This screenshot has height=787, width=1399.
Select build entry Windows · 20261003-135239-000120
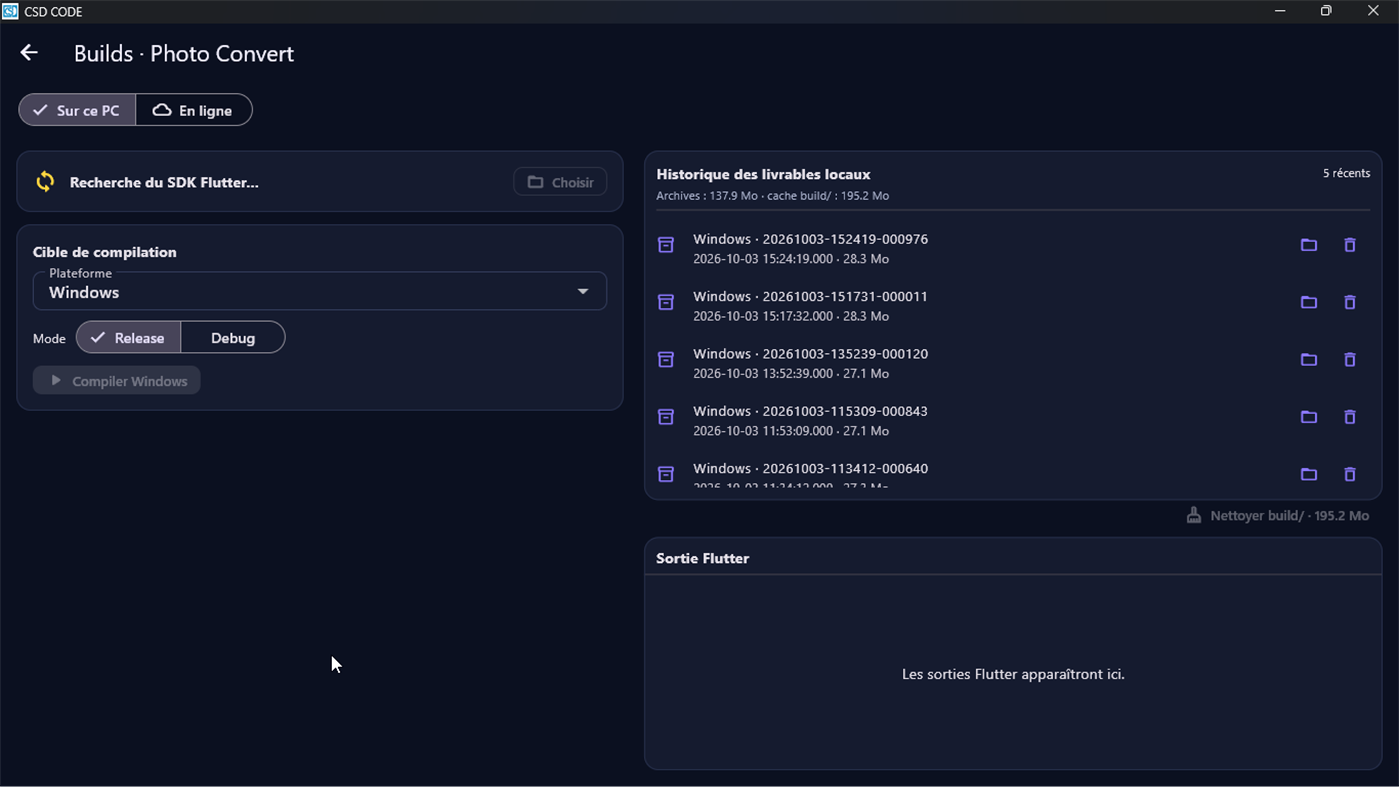click(1013, 363)
